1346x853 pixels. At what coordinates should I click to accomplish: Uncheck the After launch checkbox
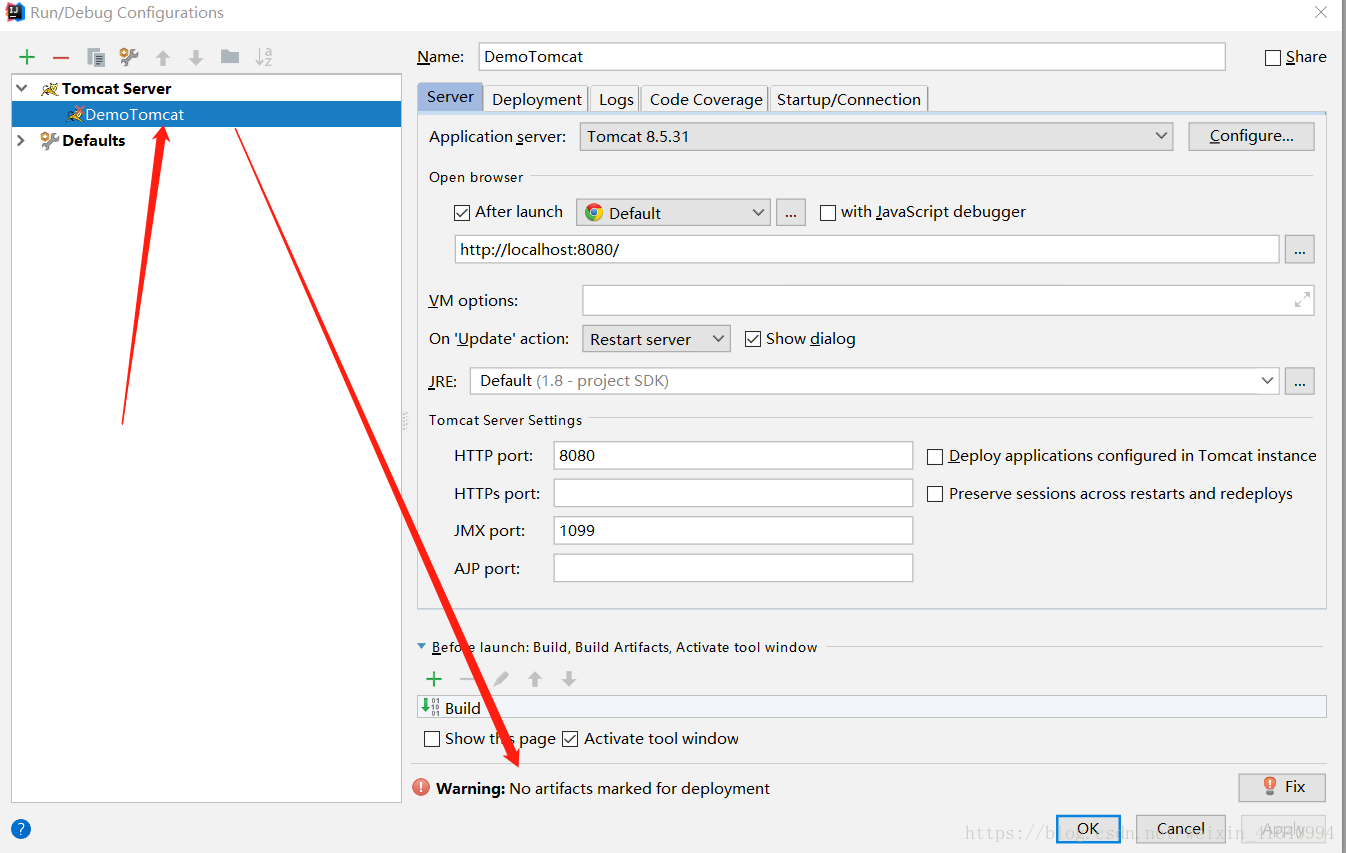[462, 212]
